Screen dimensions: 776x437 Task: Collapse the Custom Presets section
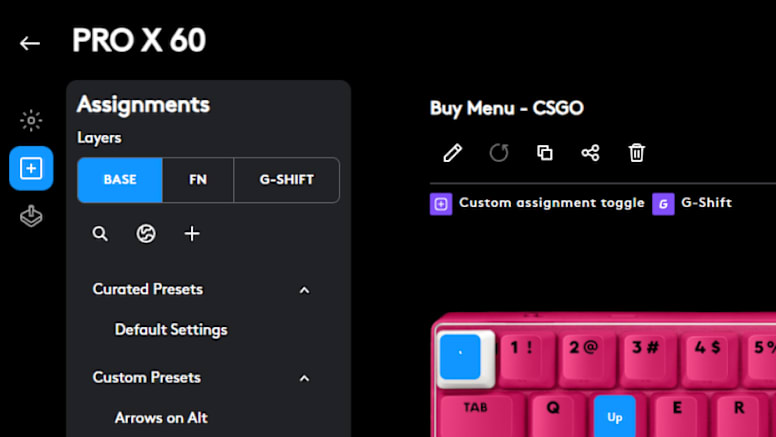(304, 379)
